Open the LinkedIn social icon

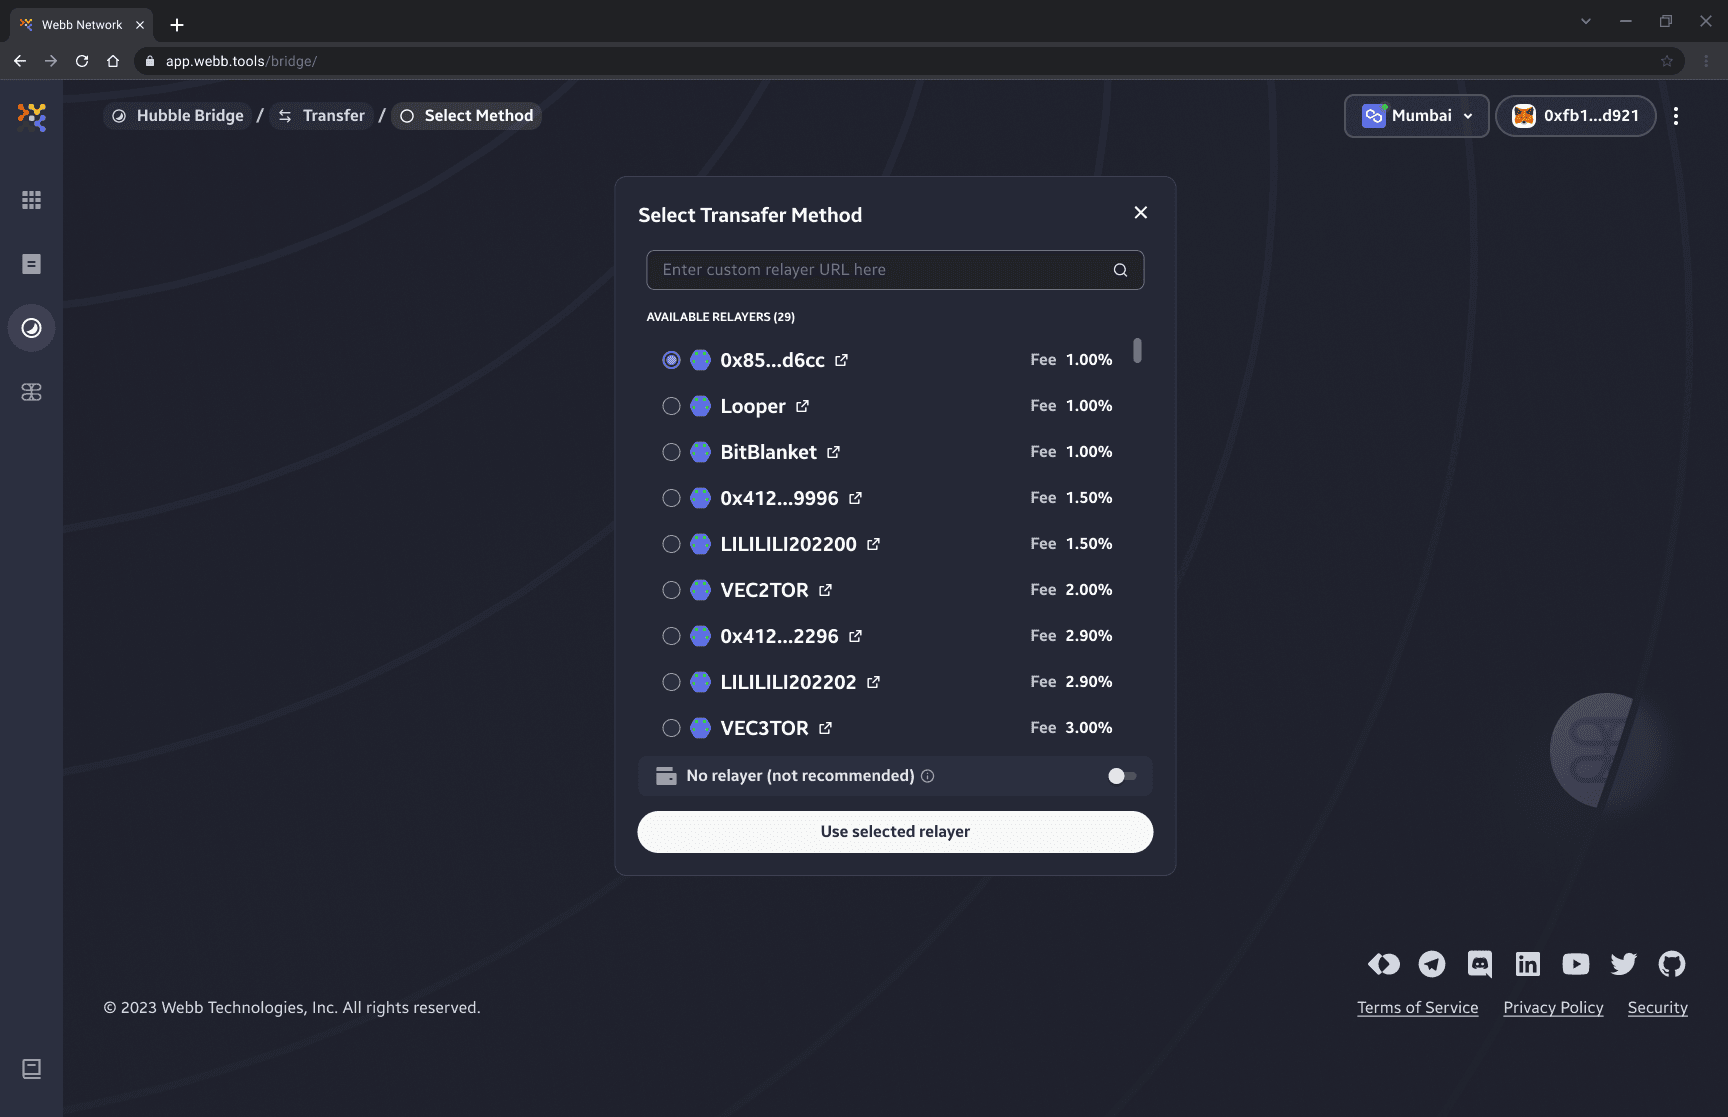1528,964
